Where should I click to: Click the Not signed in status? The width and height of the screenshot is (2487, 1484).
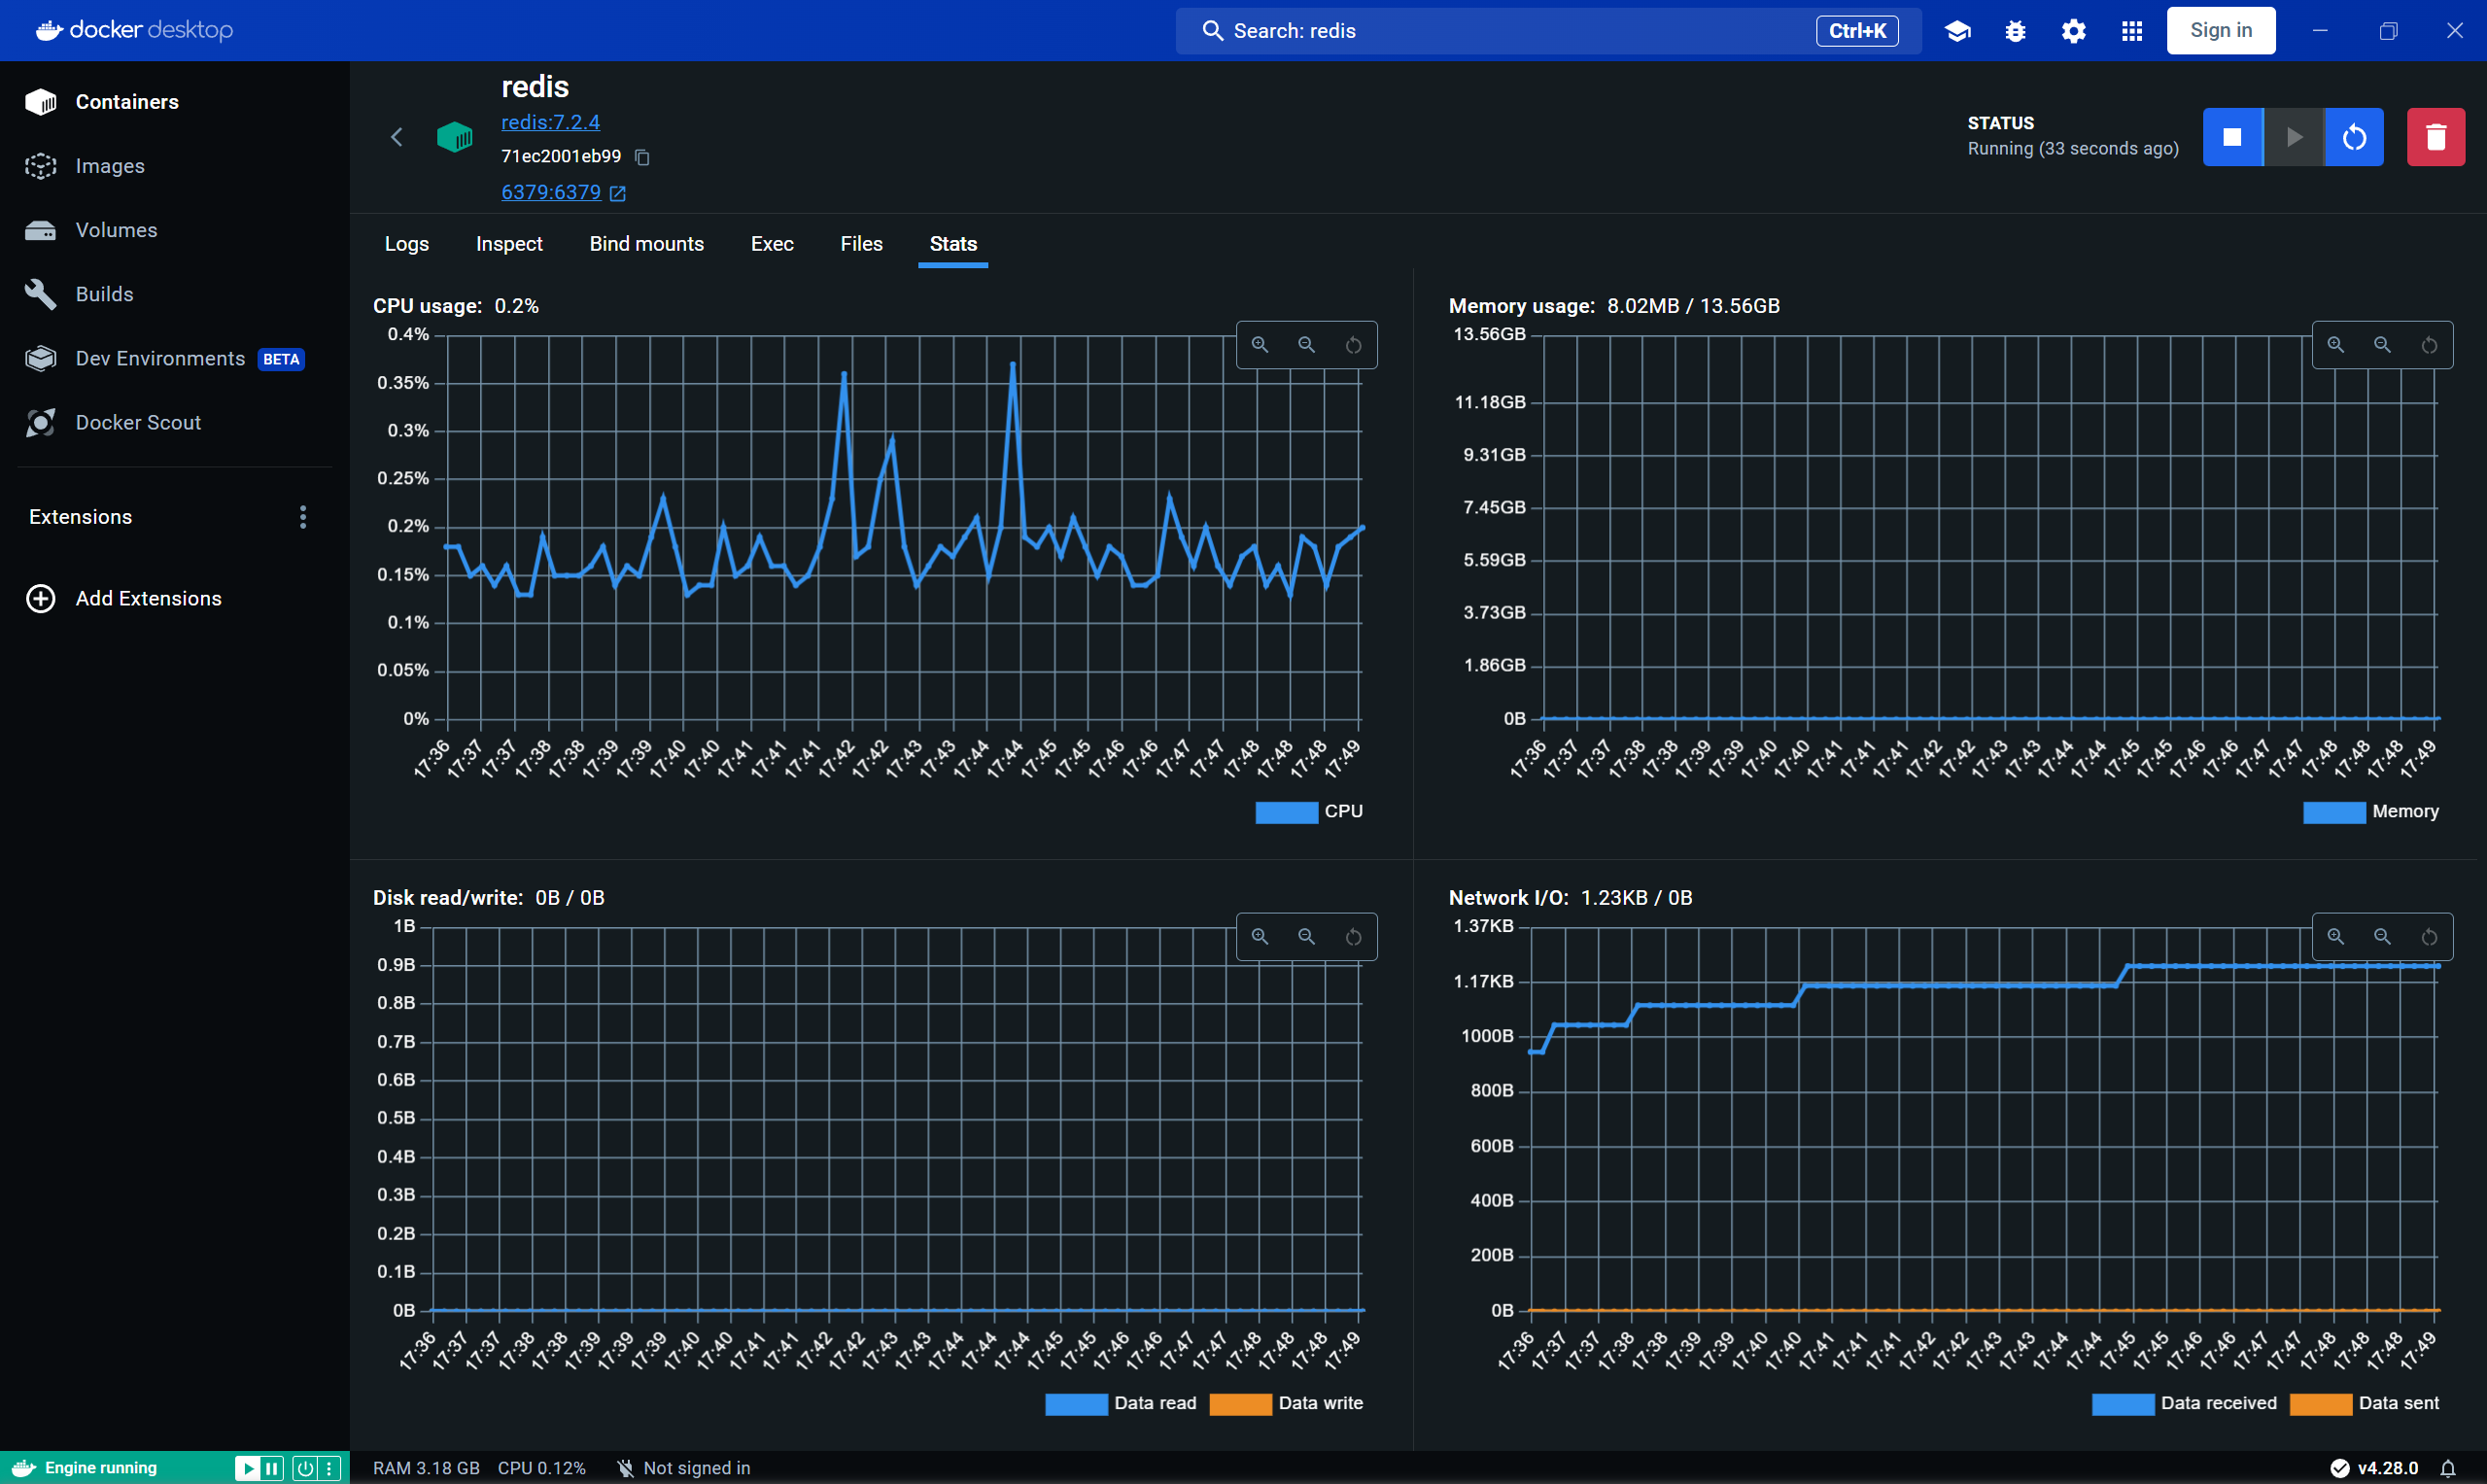coord(684,1469)
